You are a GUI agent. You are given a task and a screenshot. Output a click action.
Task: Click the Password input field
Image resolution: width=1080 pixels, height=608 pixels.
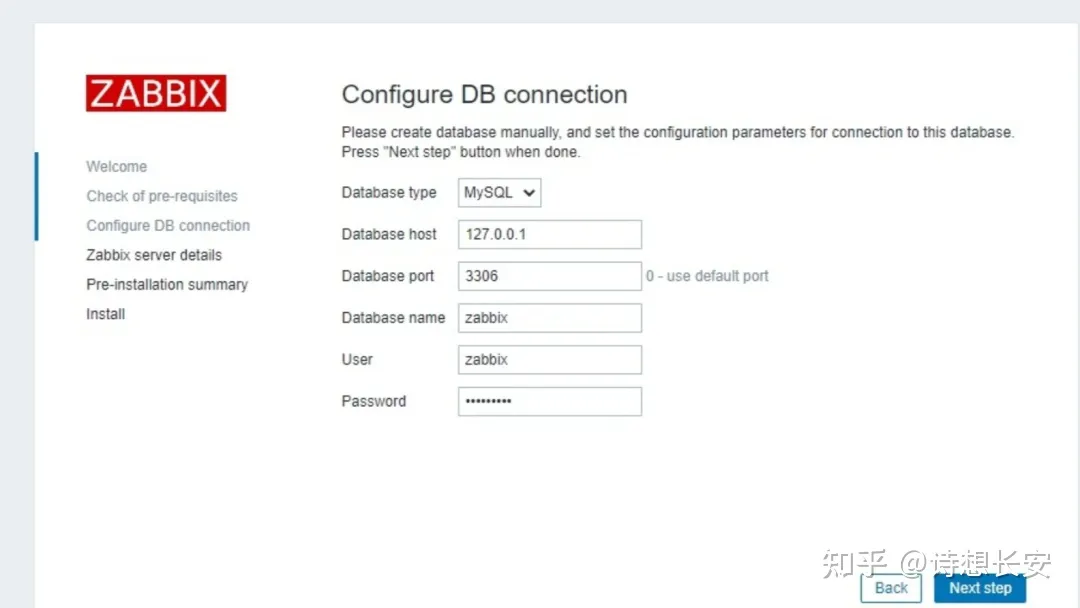pyautogui.click(x=549, y=402)
